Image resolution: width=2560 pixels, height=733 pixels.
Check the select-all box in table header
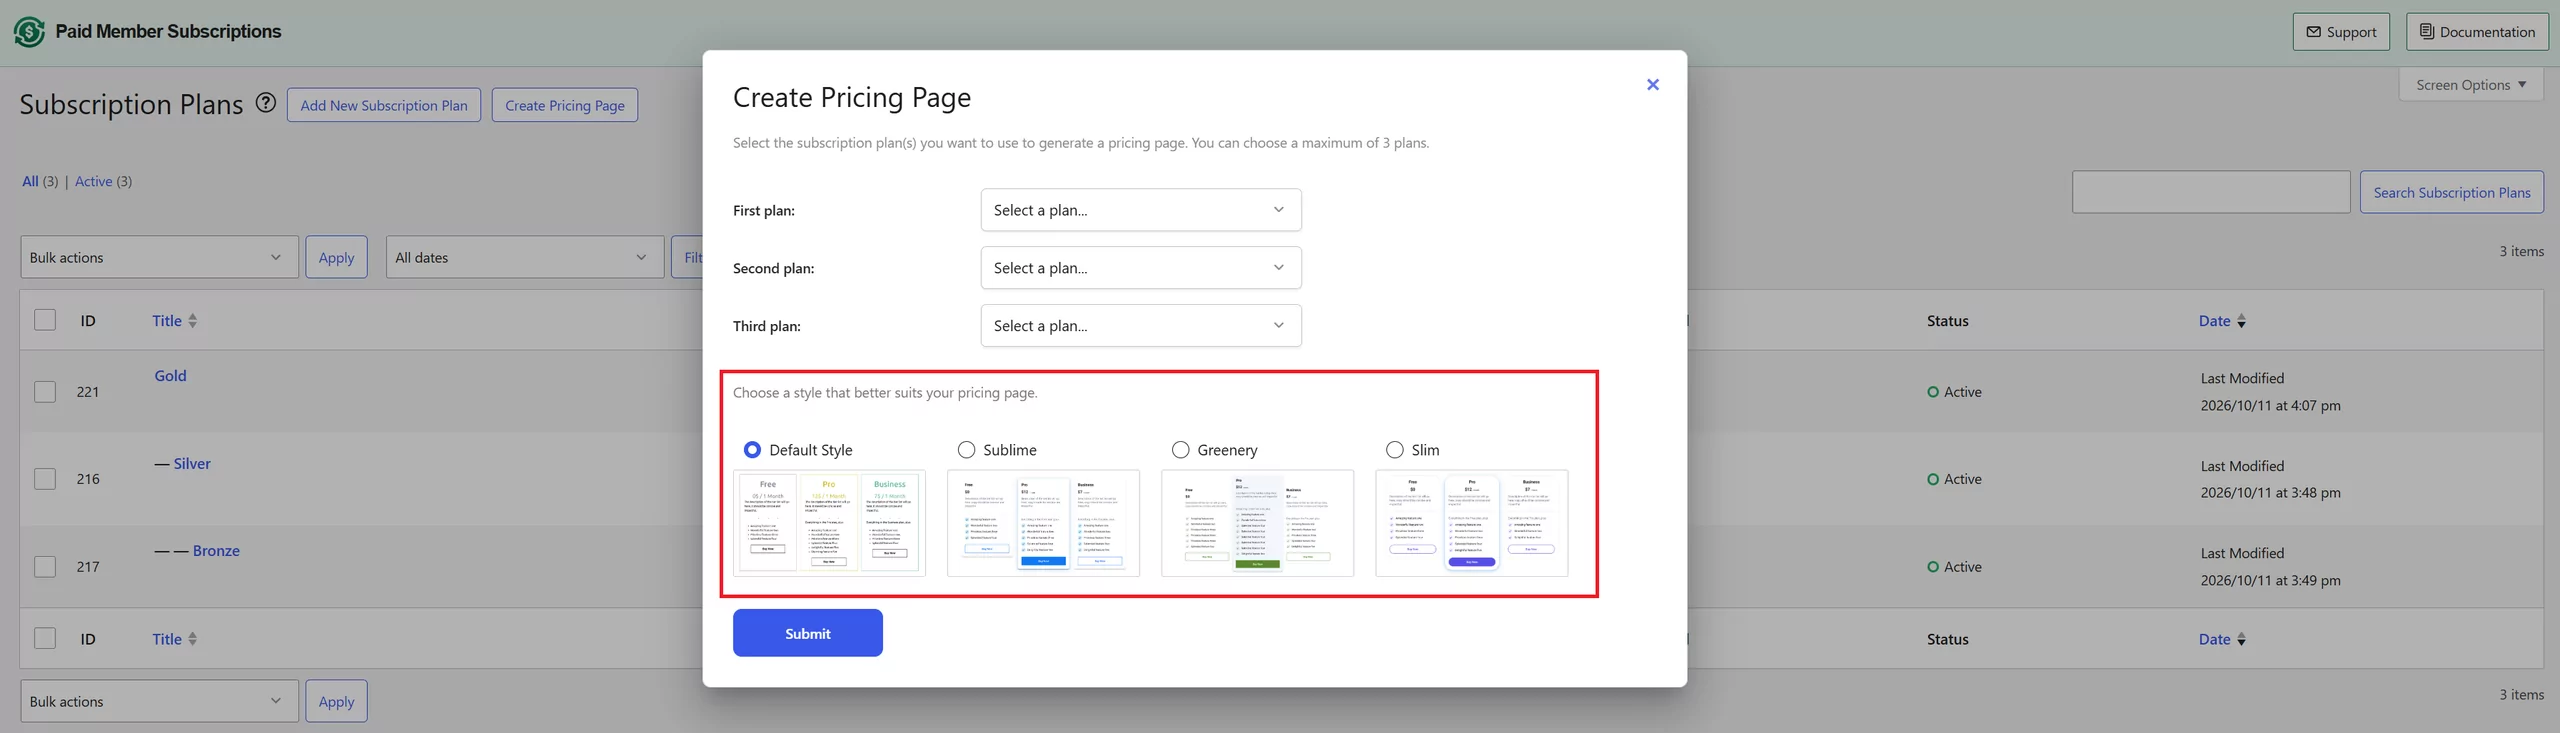45,320
